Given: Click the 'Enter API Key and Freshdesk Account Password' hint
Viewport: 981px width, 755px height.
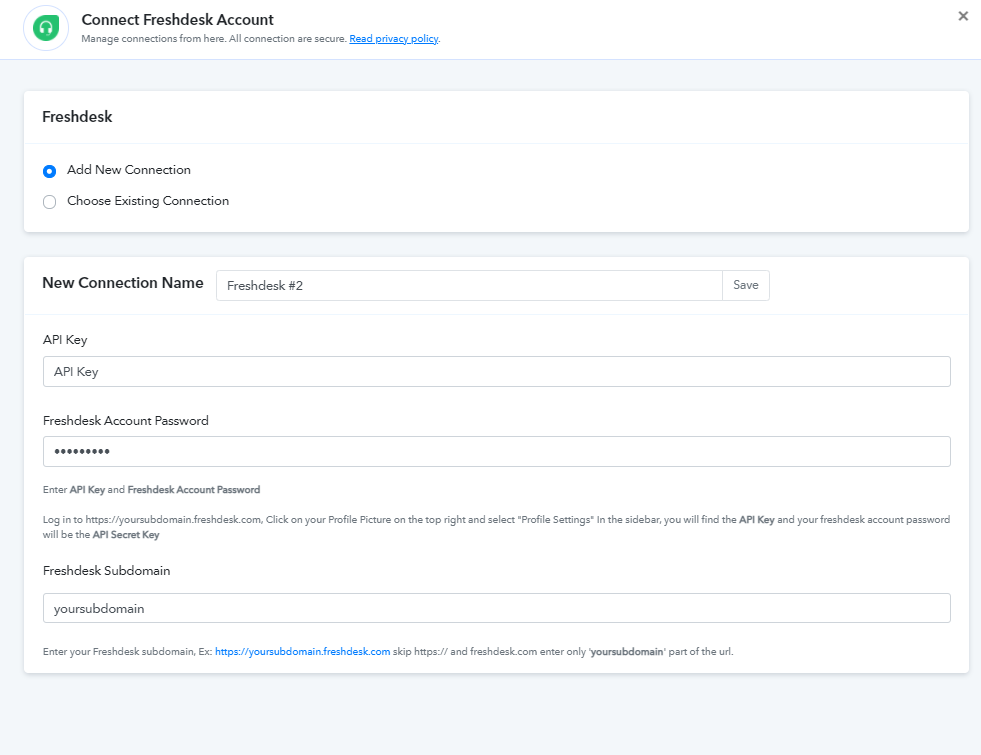Looking at the screenshot, I should (151, 490).
